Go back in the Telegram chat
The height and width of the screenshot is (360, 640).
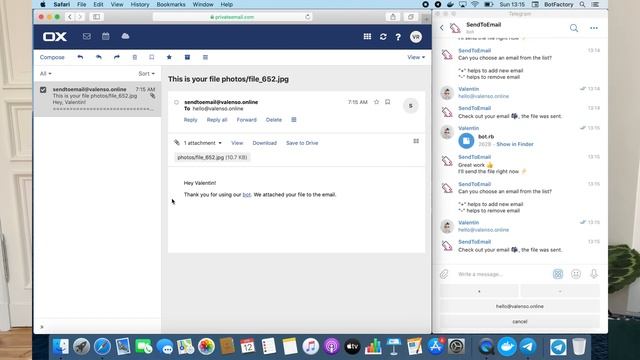442,28
